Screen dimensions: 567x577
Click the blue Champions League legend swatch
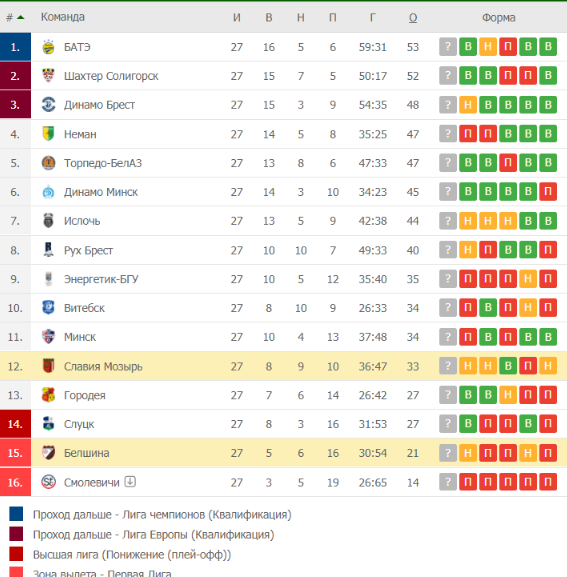coord(16,514)
